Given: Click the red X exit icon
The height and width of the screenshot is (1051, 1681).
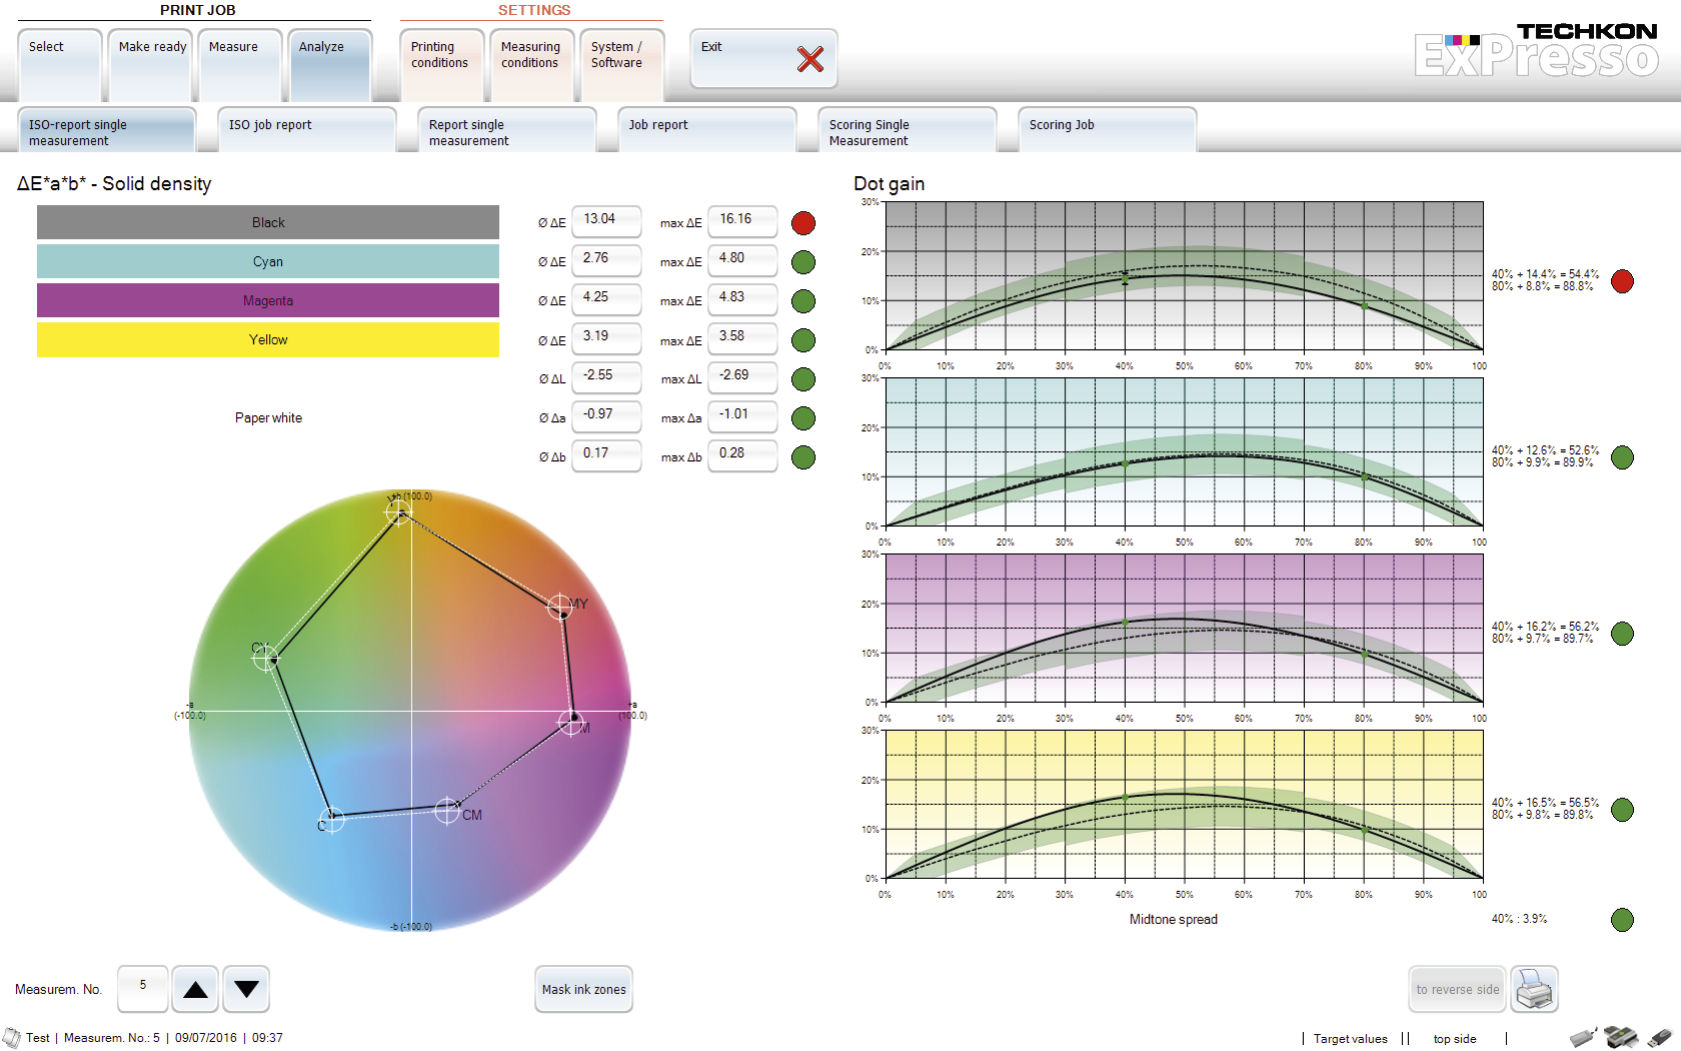Looking at the screenshot, I should tap(810, 59).
